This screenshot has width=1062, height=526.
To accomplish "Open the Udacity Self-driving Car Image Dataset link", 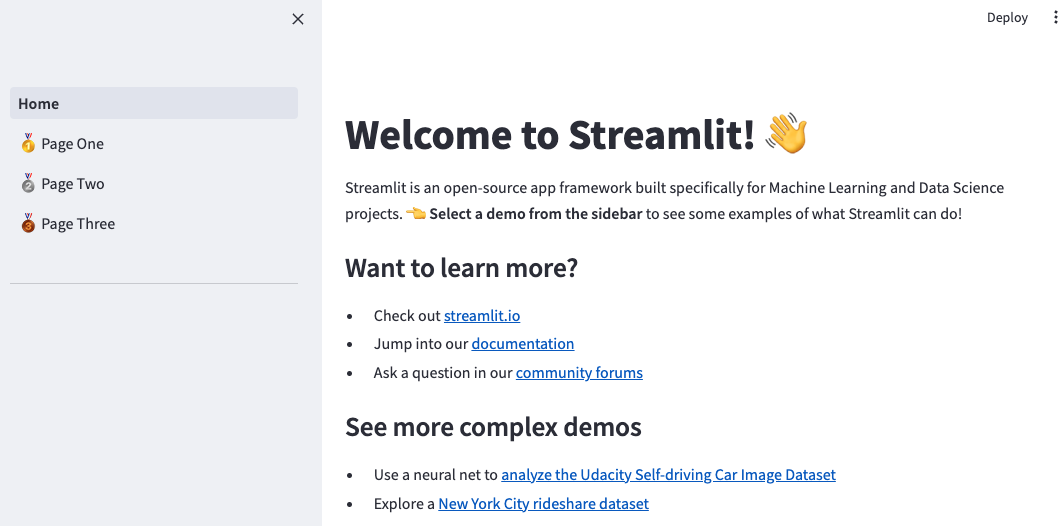I will click(x=668, y=475).
